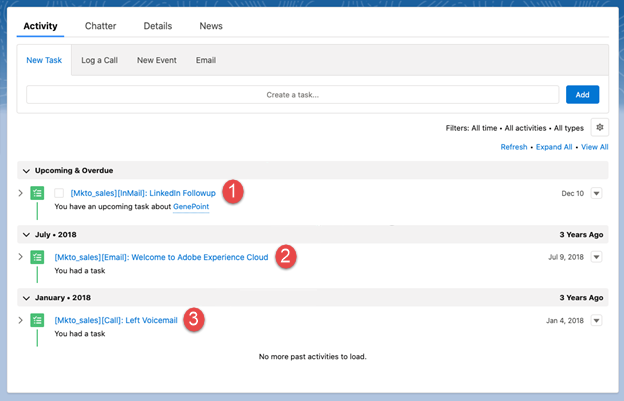Mark the LinkedIn Followup task complete
The width and height of the screenshot is (624, 401).
coord(59,193)
